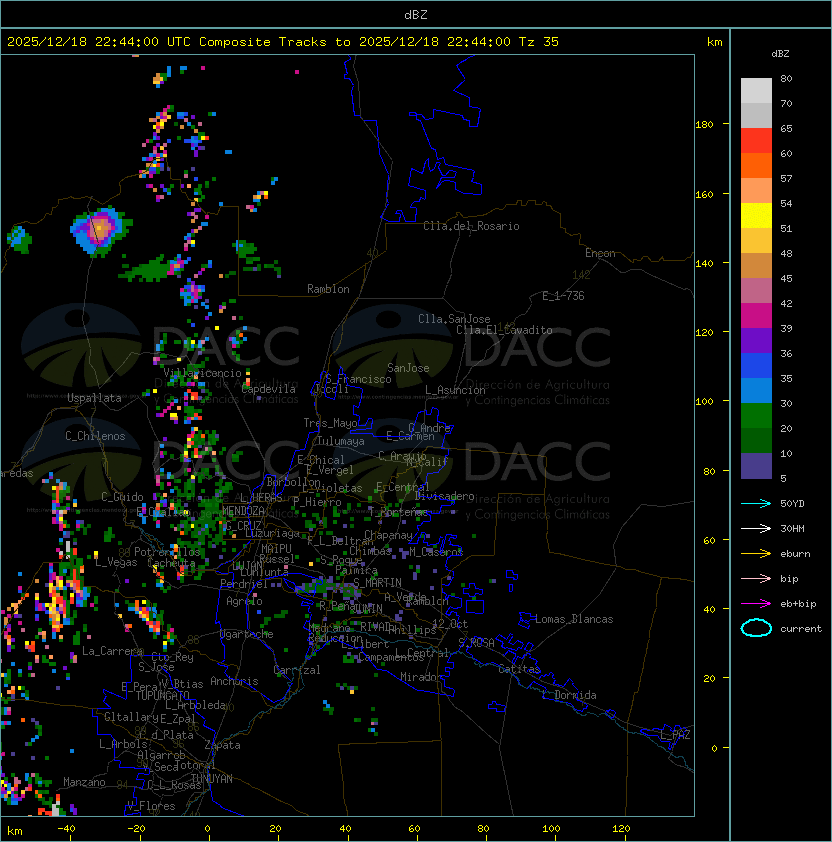Image resolution: width=832 pixels, height=842 pixels.
Task: Click the strong radar cell near Uspallata north
Action: pyautogui.click(x=100, y=230)
